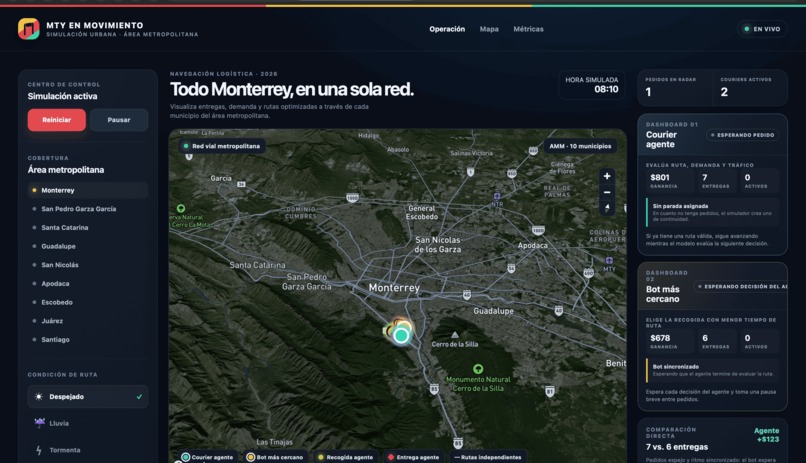Zoom in on the map with plus
Image resolution: width=806 pixels, height=463 pixels.
[607, 176]
